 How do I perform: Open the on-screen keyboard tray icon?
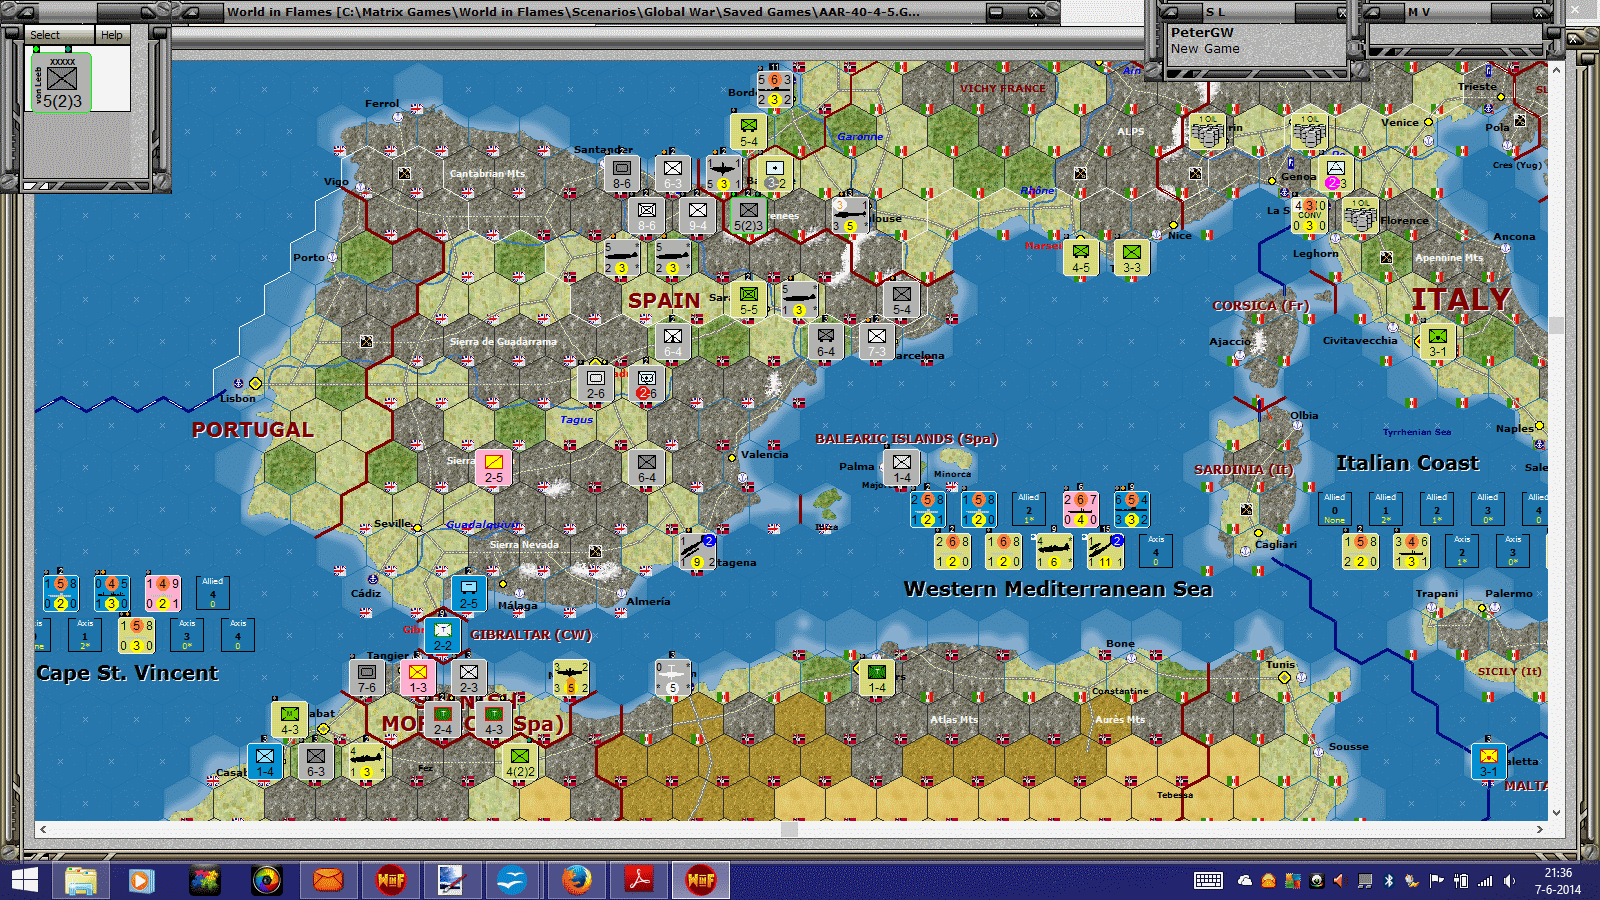click(1208, 881)
